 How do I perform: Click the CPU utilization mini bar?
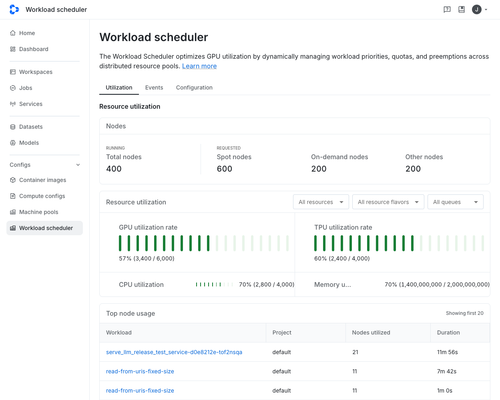pos(214,284)
